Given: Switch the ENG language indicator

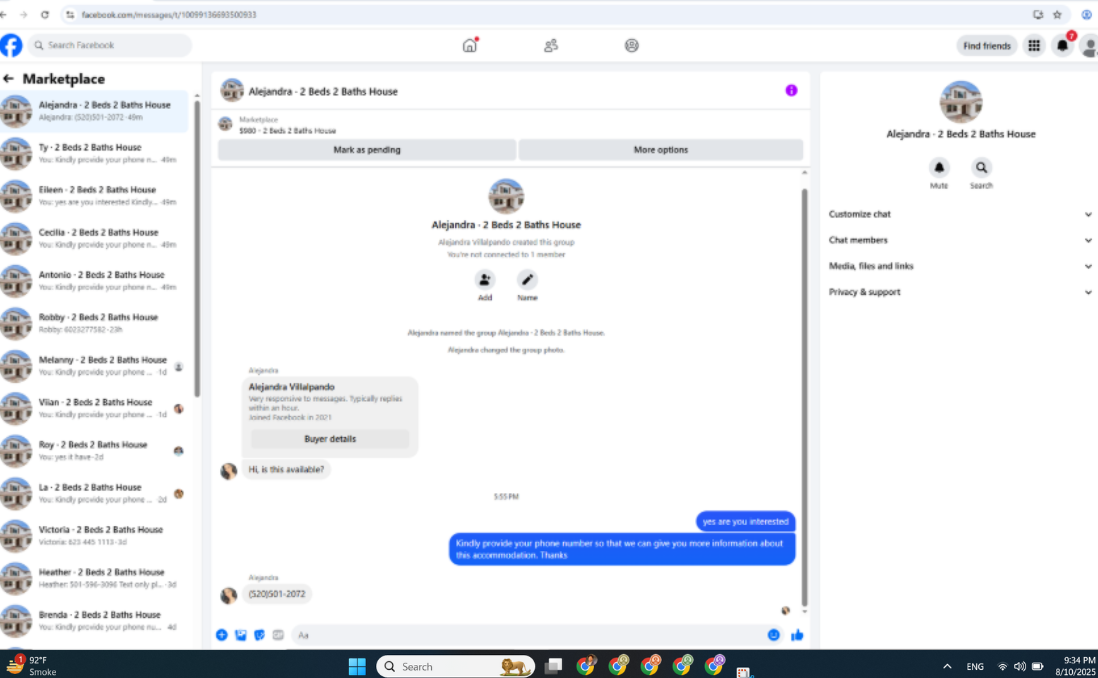Looking at the screenshot, I should tap(975, 667).
